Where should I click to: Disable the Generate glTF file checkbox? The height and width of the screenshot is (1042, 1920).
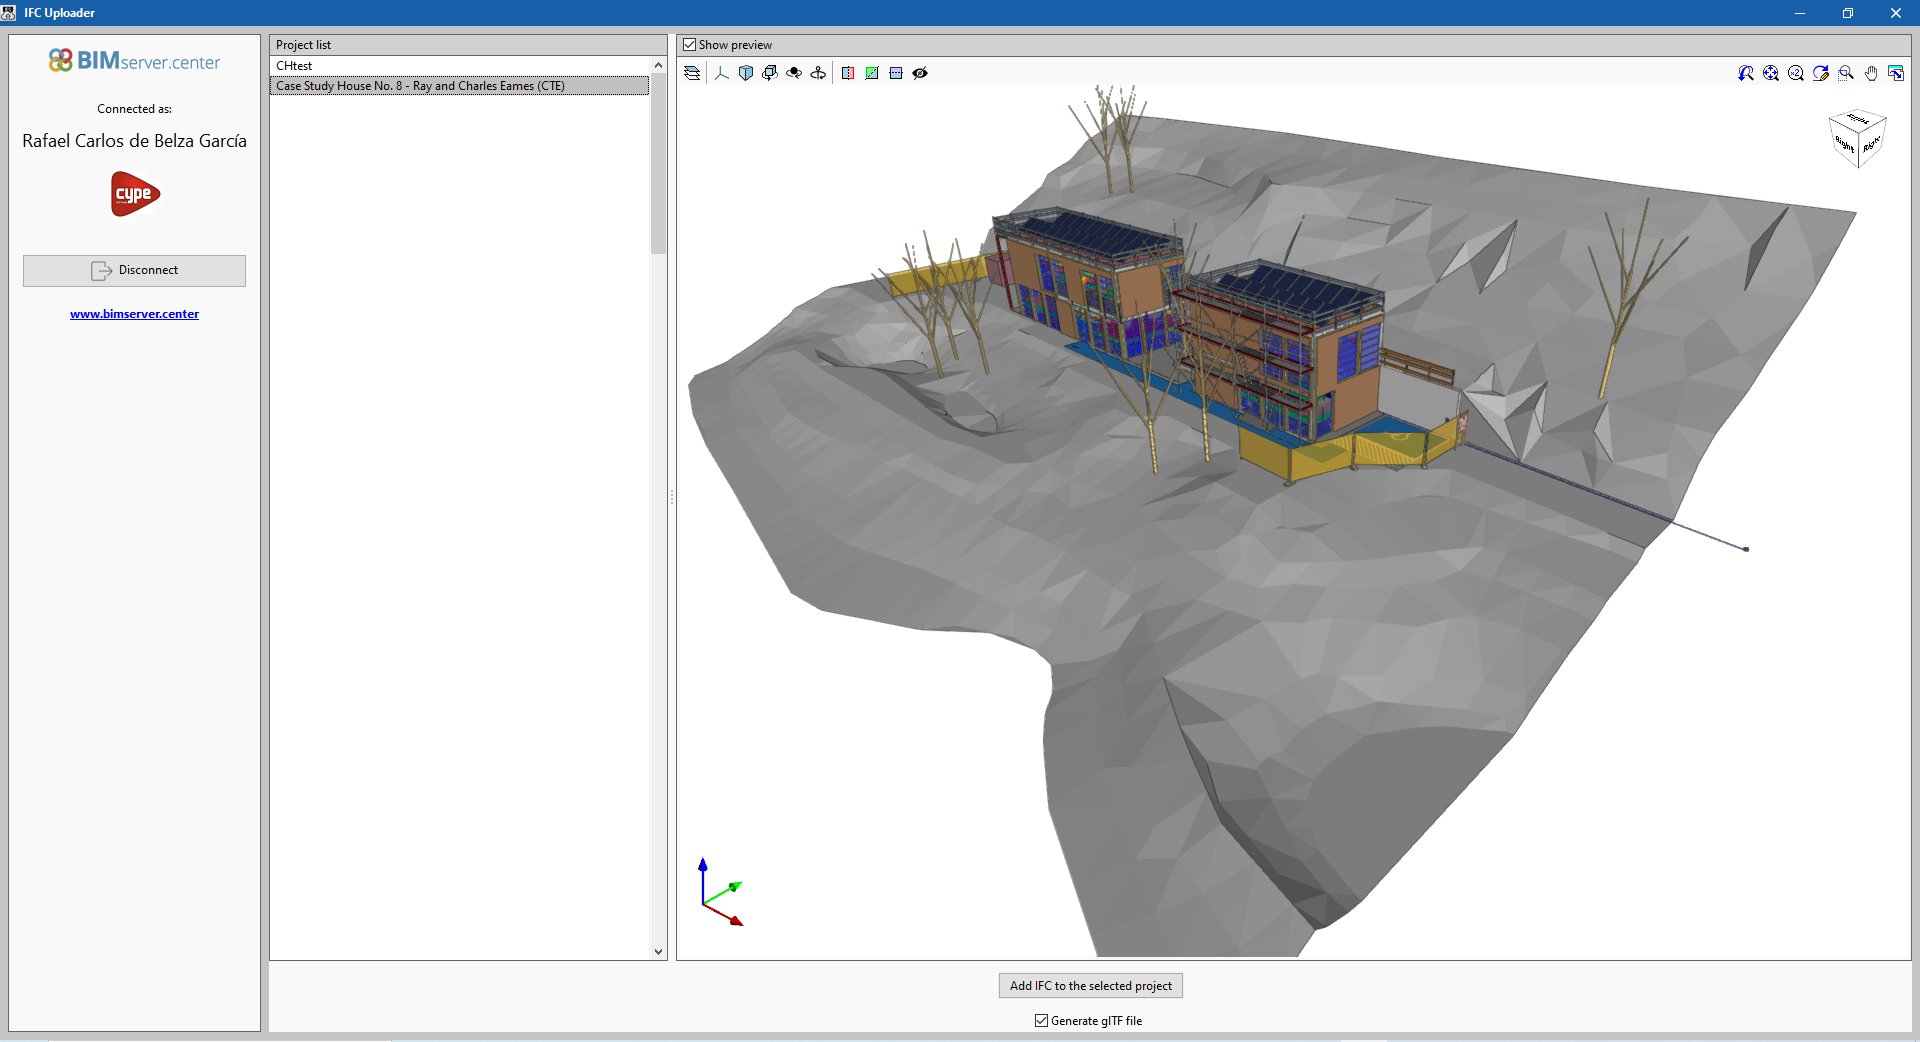(x=1041, y=1021)
